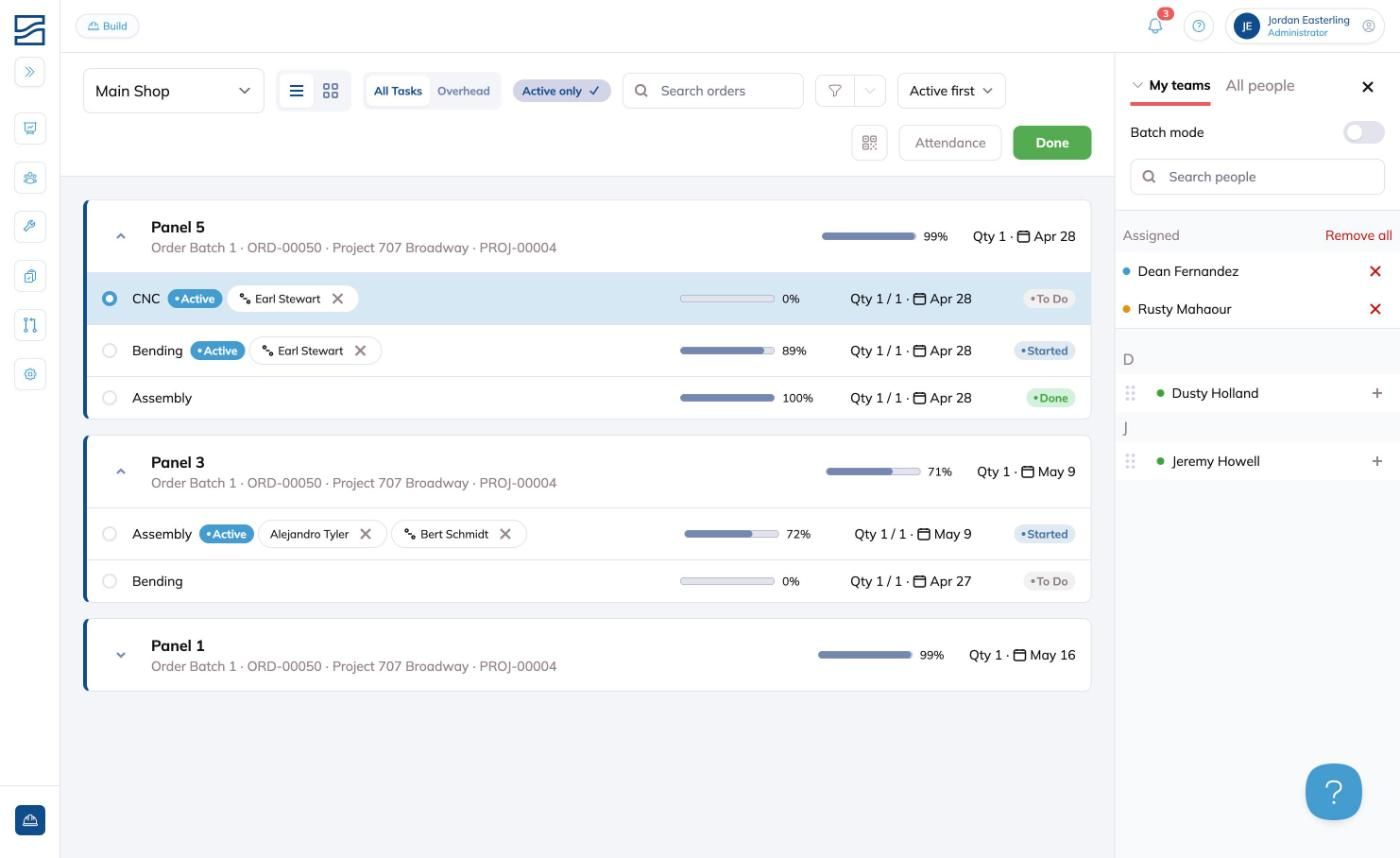Open the settings gear sidebar icon
The image size is (1400, 858).
(30, 374)
